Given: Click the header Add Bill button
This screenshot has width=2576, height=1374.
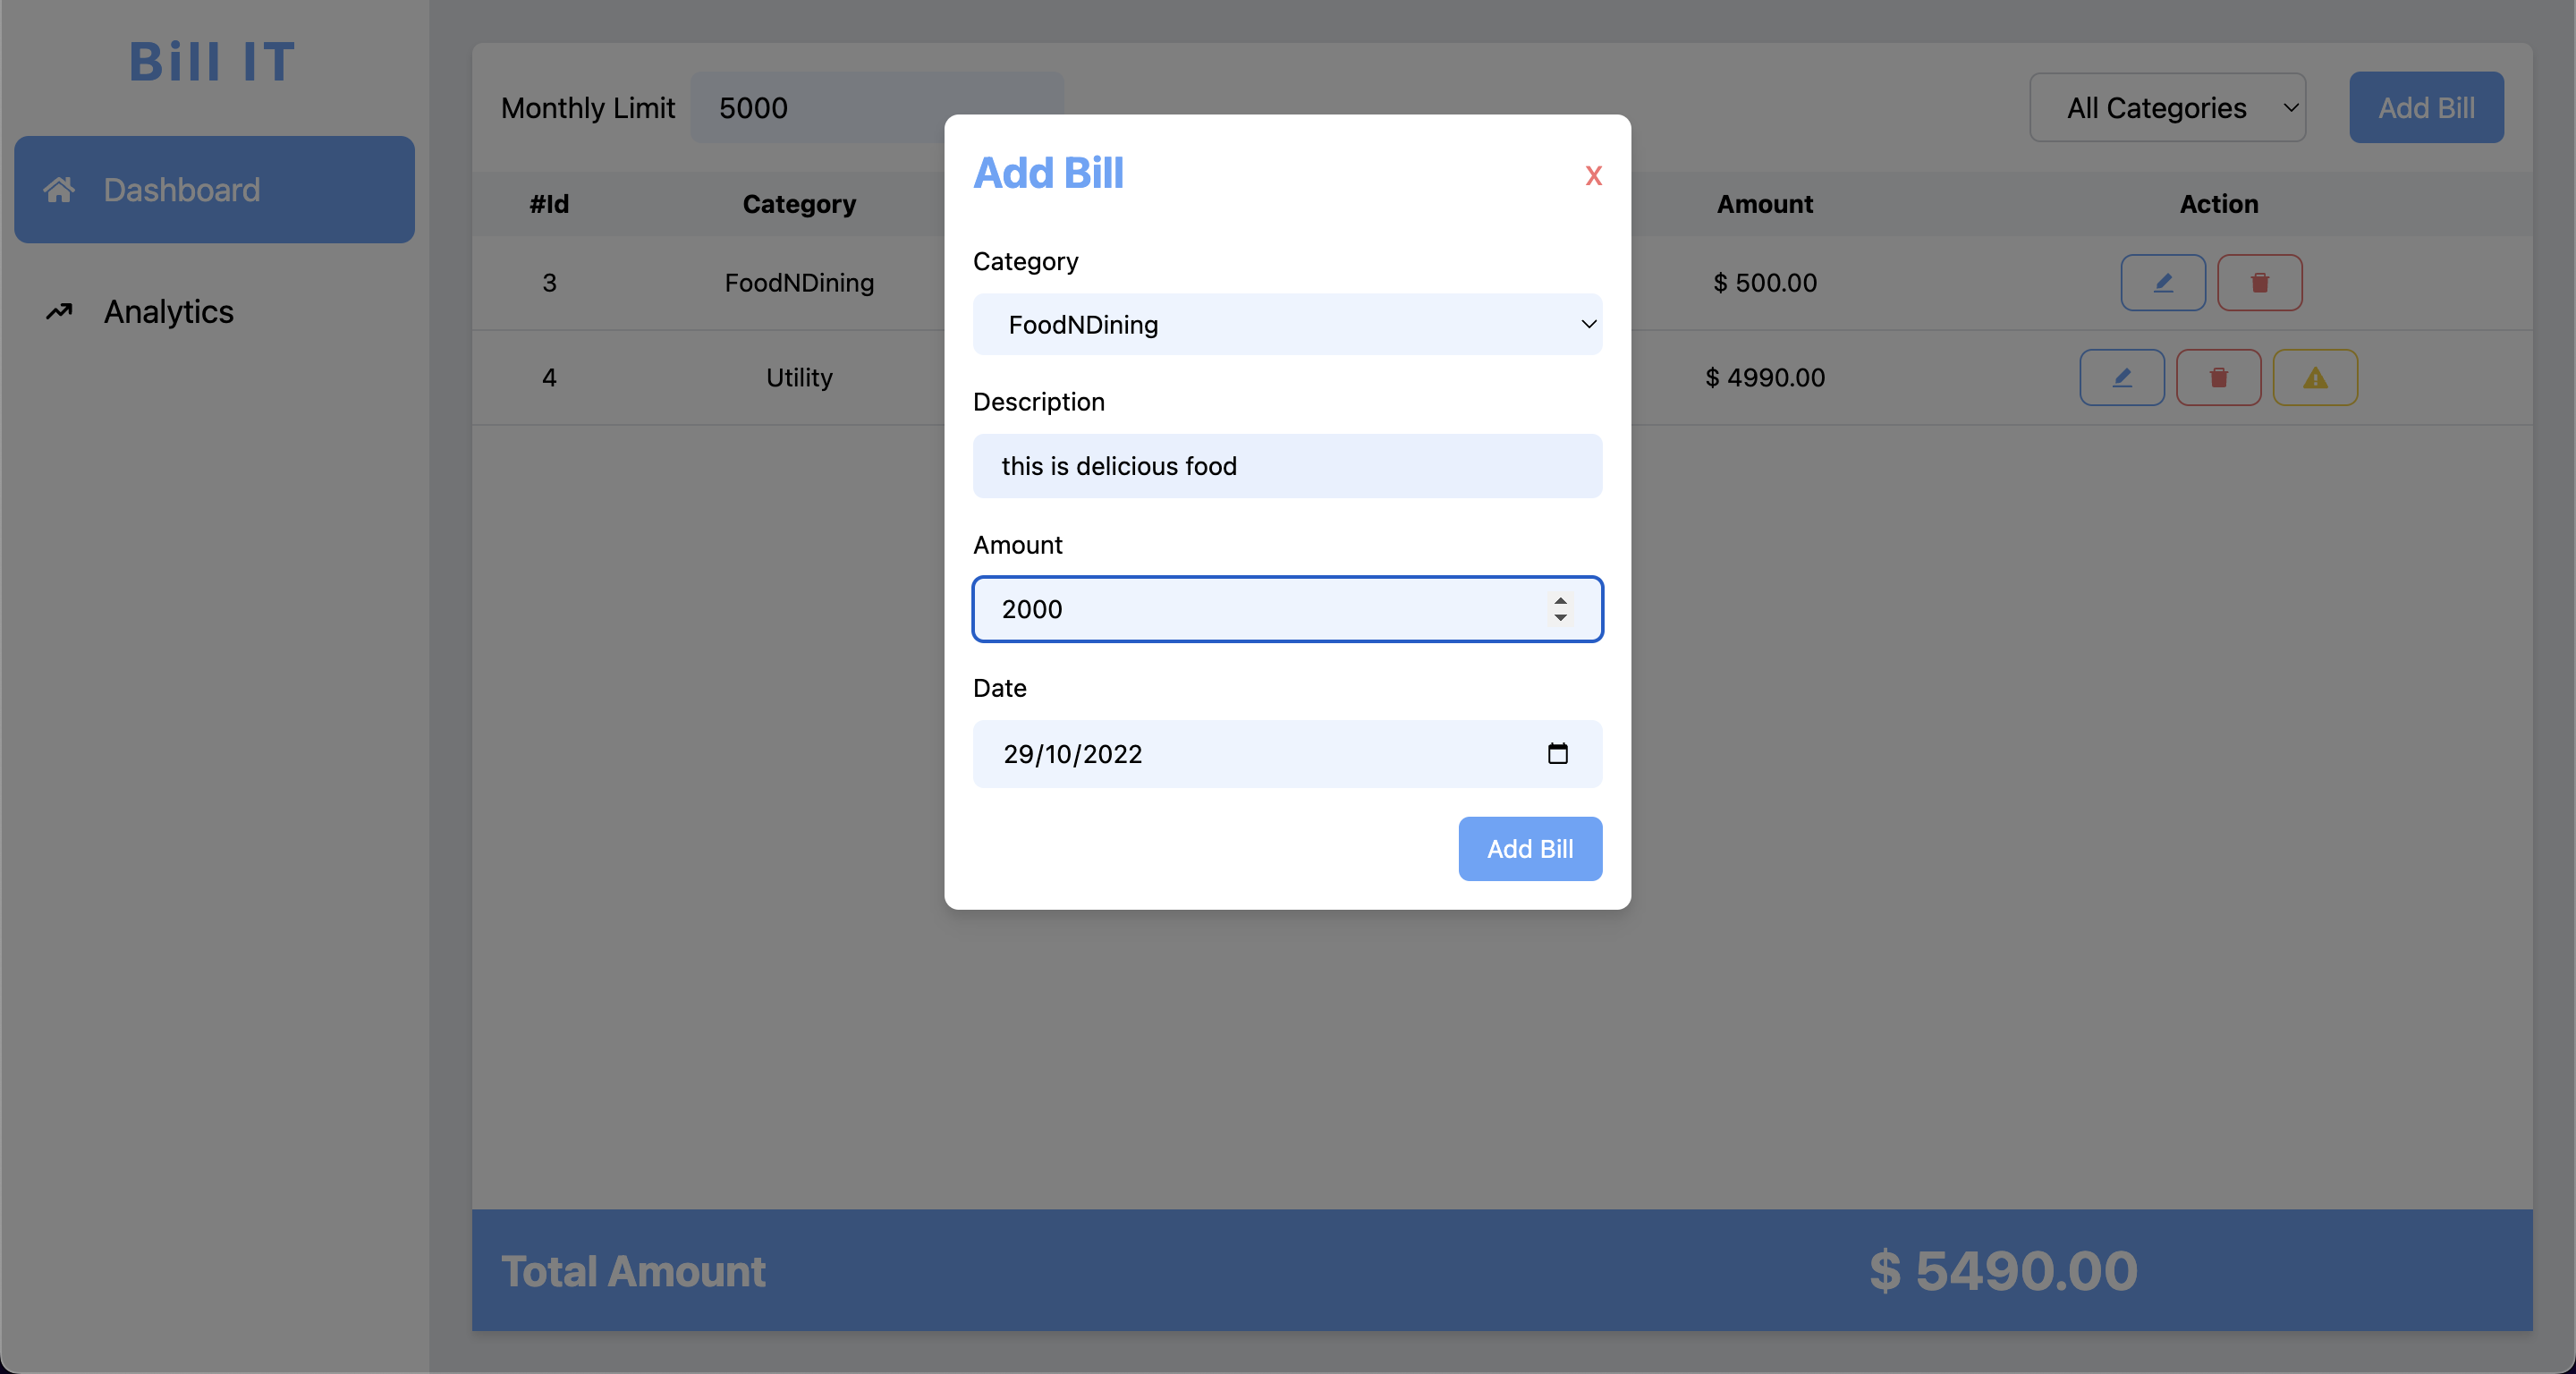Looking at the screenshot, I should [x=2425, y=108].
